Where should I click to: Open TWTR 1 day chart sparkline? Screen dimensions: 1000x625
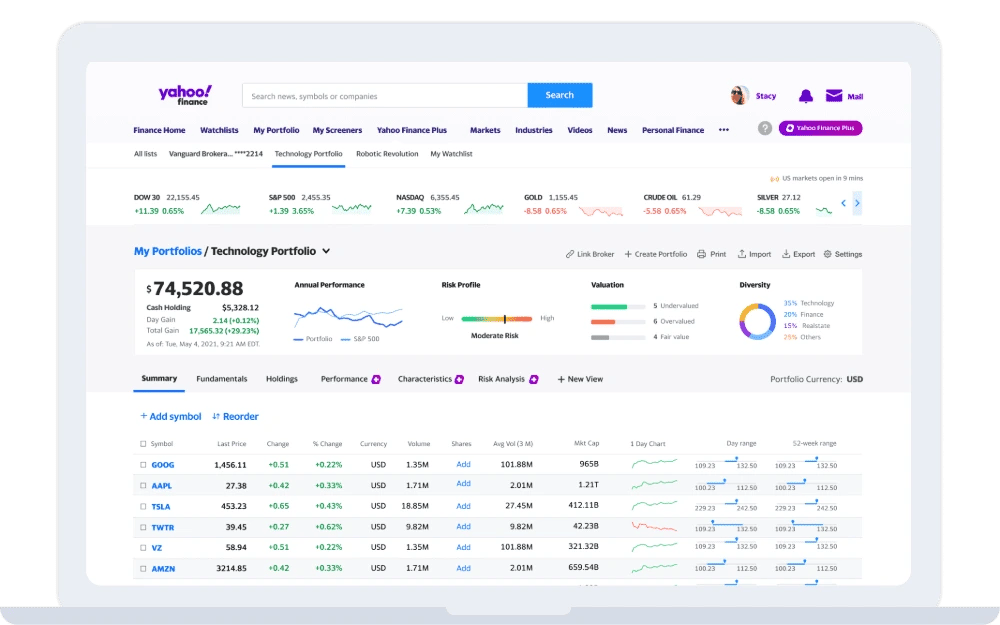654,527
